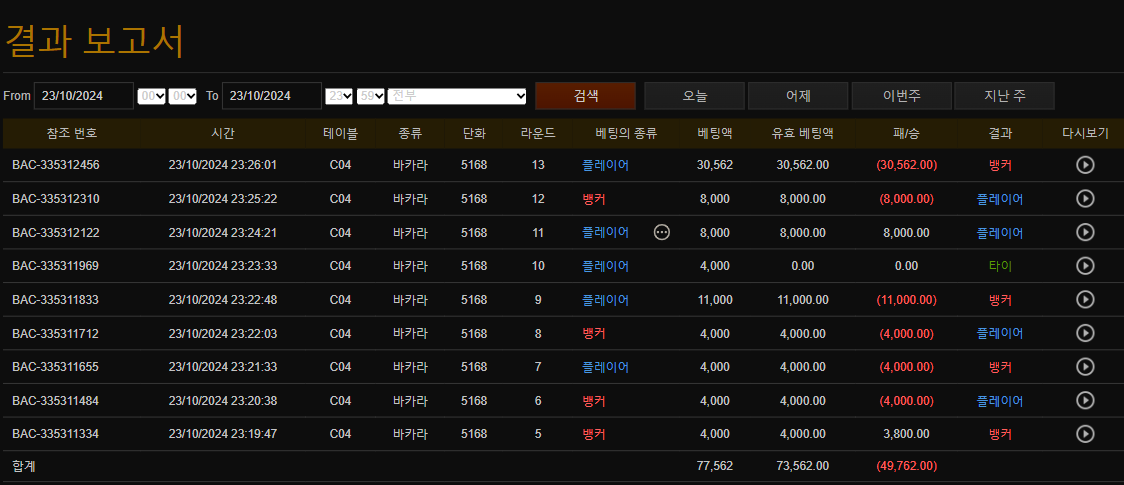This screenshot has height=485, width=1124.
Task: Open the From minute dropdown
Action: [x=183, y=96]
